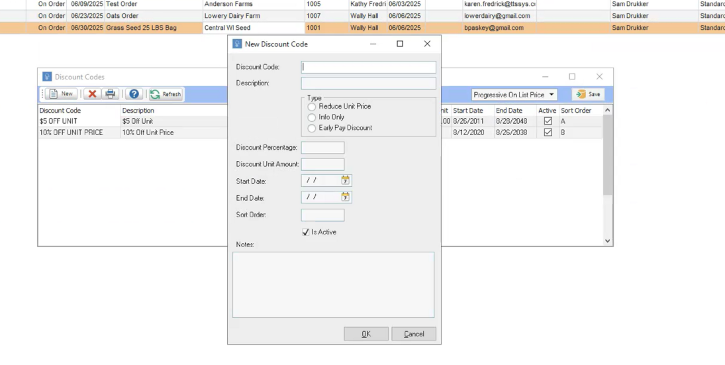Image resolution: width=725 pixels, height=365 pixels.
Task: Click the lowerdairy@gmail.com email cell
Action: point(499,16)
